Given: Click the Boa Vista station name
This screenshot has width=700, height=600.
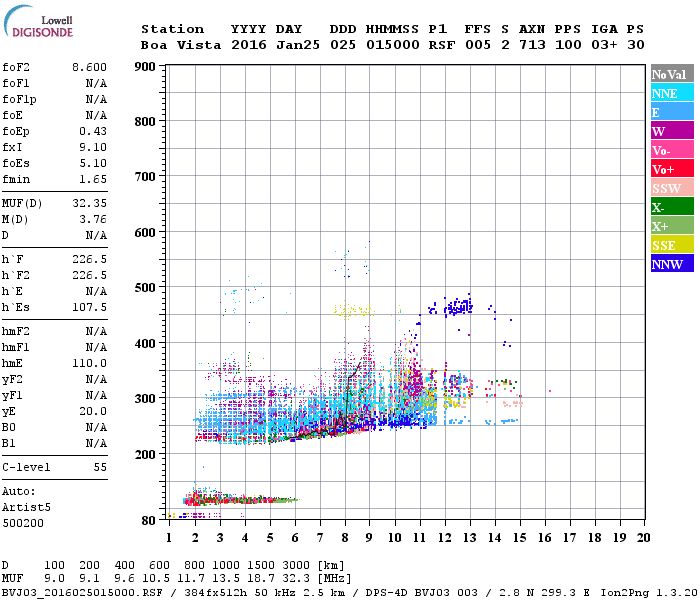Looking at the screenshot, I should pos(181,45).
